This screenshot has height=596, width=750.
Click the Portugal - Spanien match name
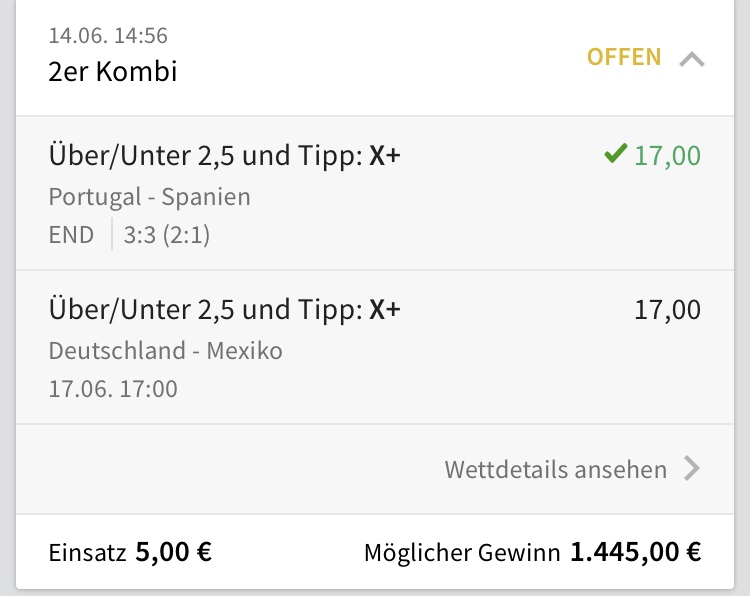click(x=149, y=196)
